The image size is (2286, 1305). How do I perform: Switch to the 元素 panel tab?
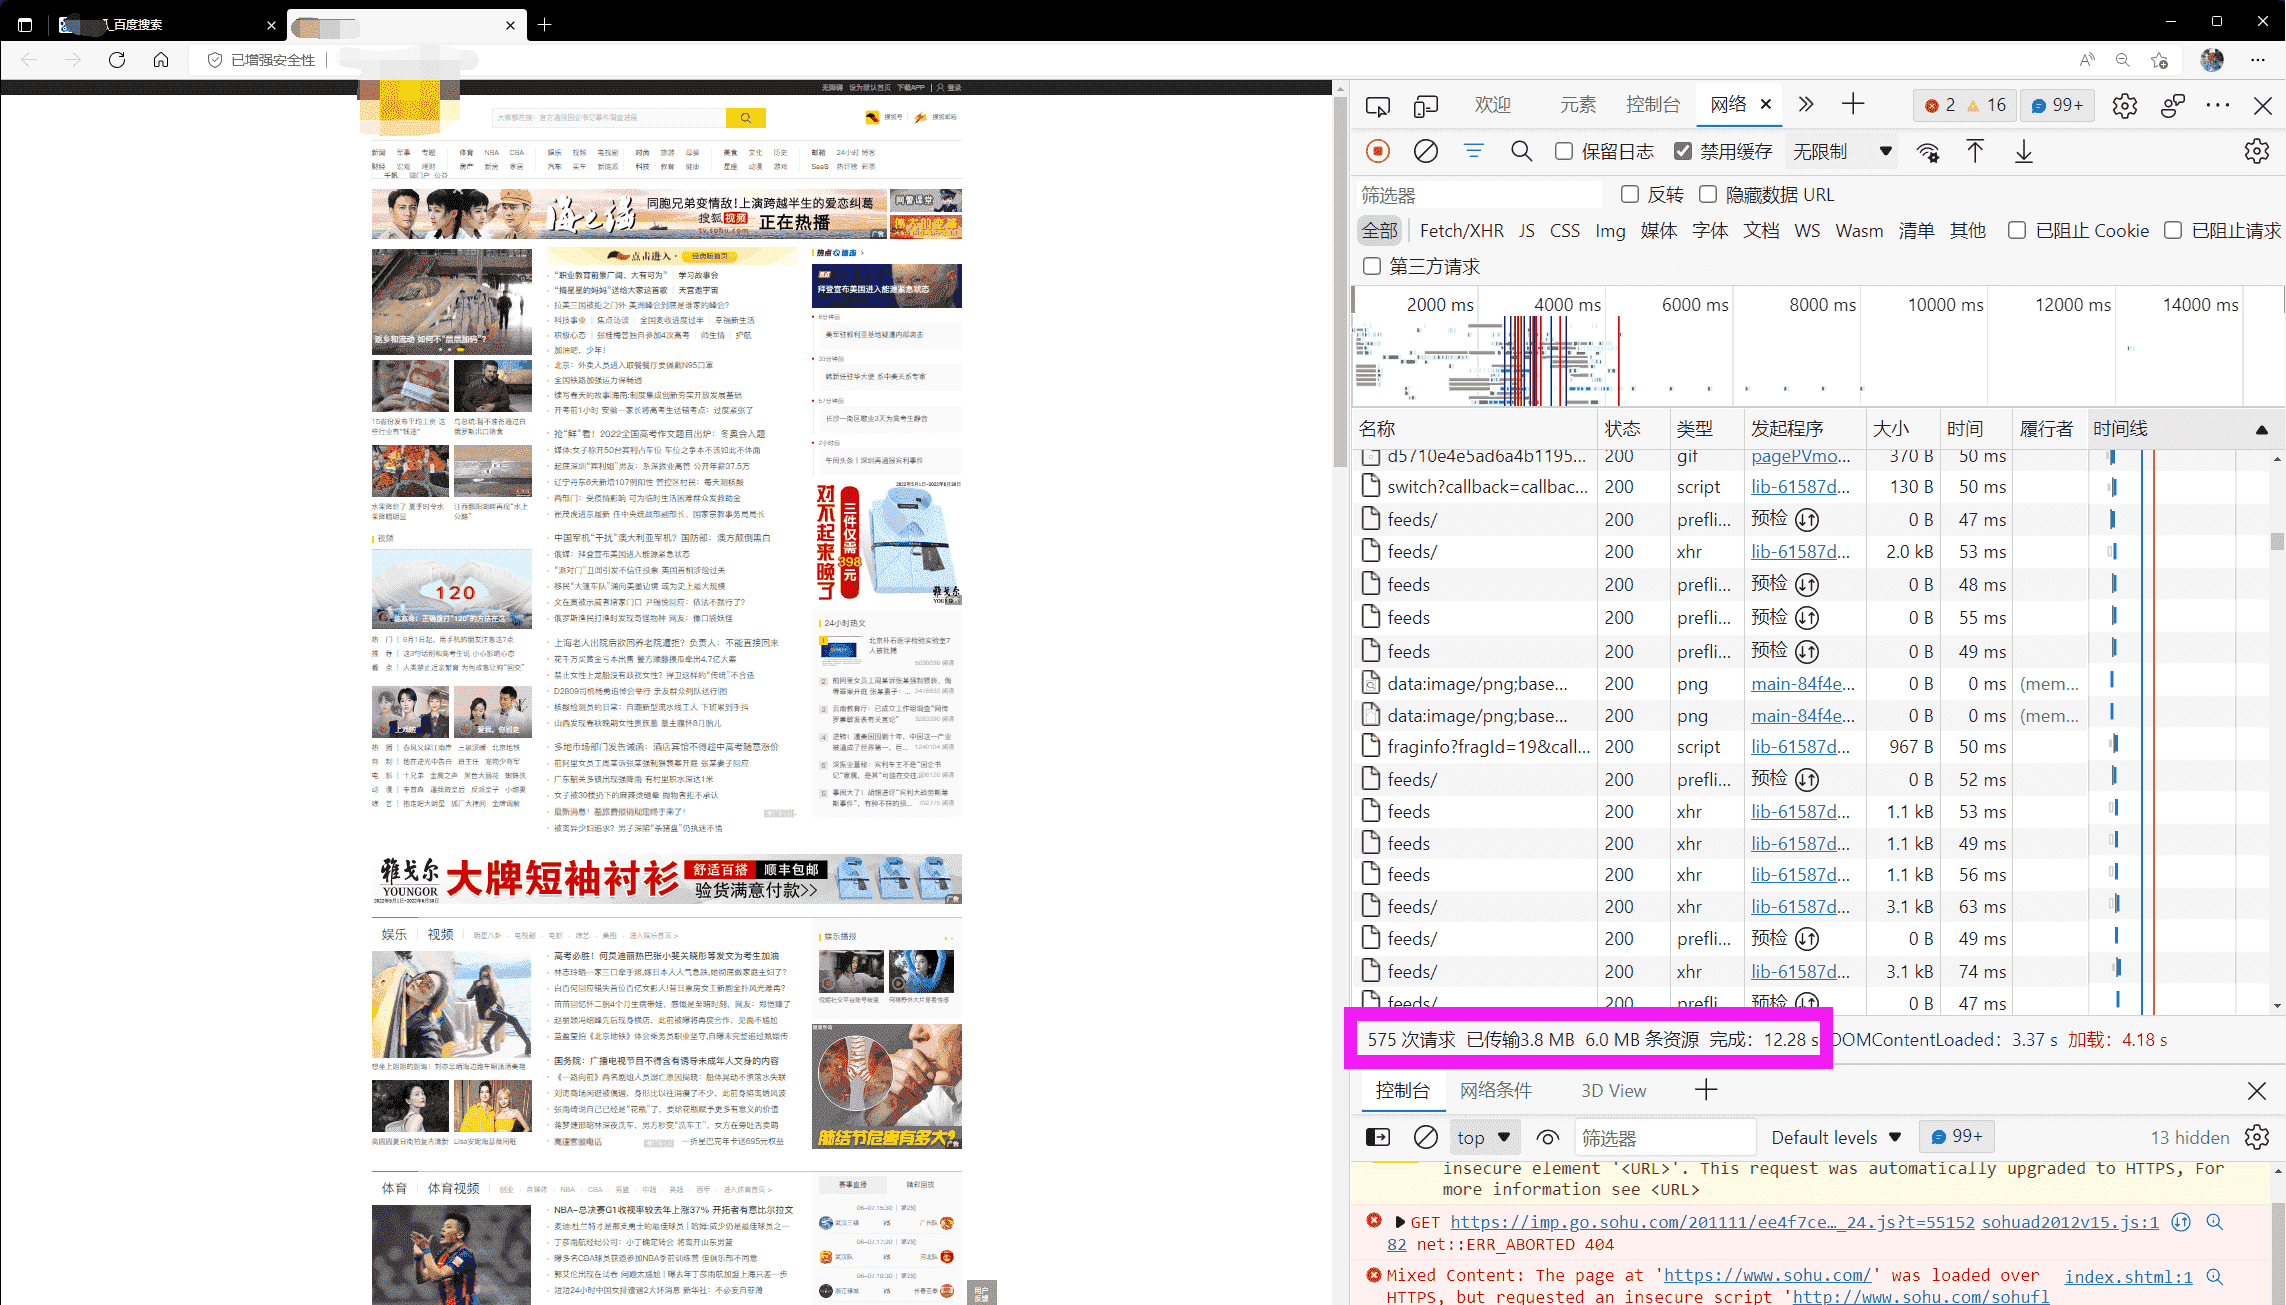coord(1577,104)
